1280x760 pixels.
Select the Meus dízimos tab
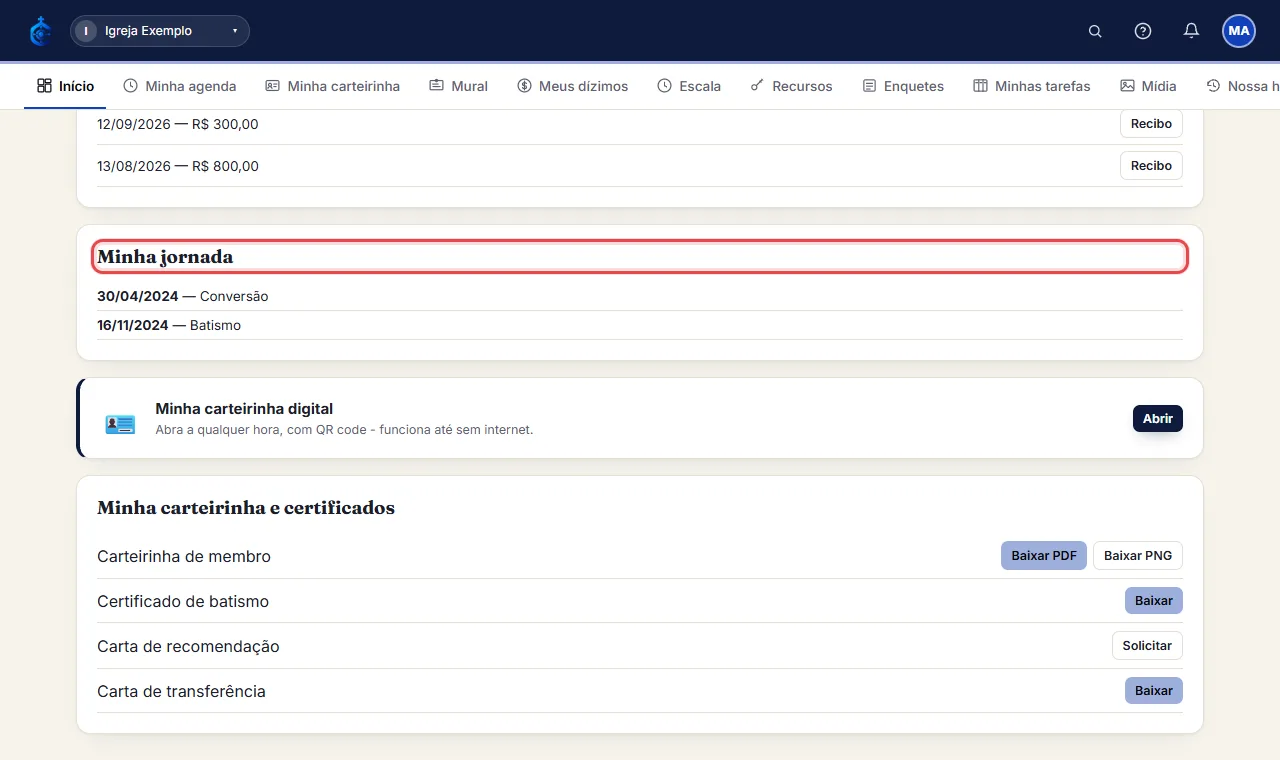click(572, 86)
